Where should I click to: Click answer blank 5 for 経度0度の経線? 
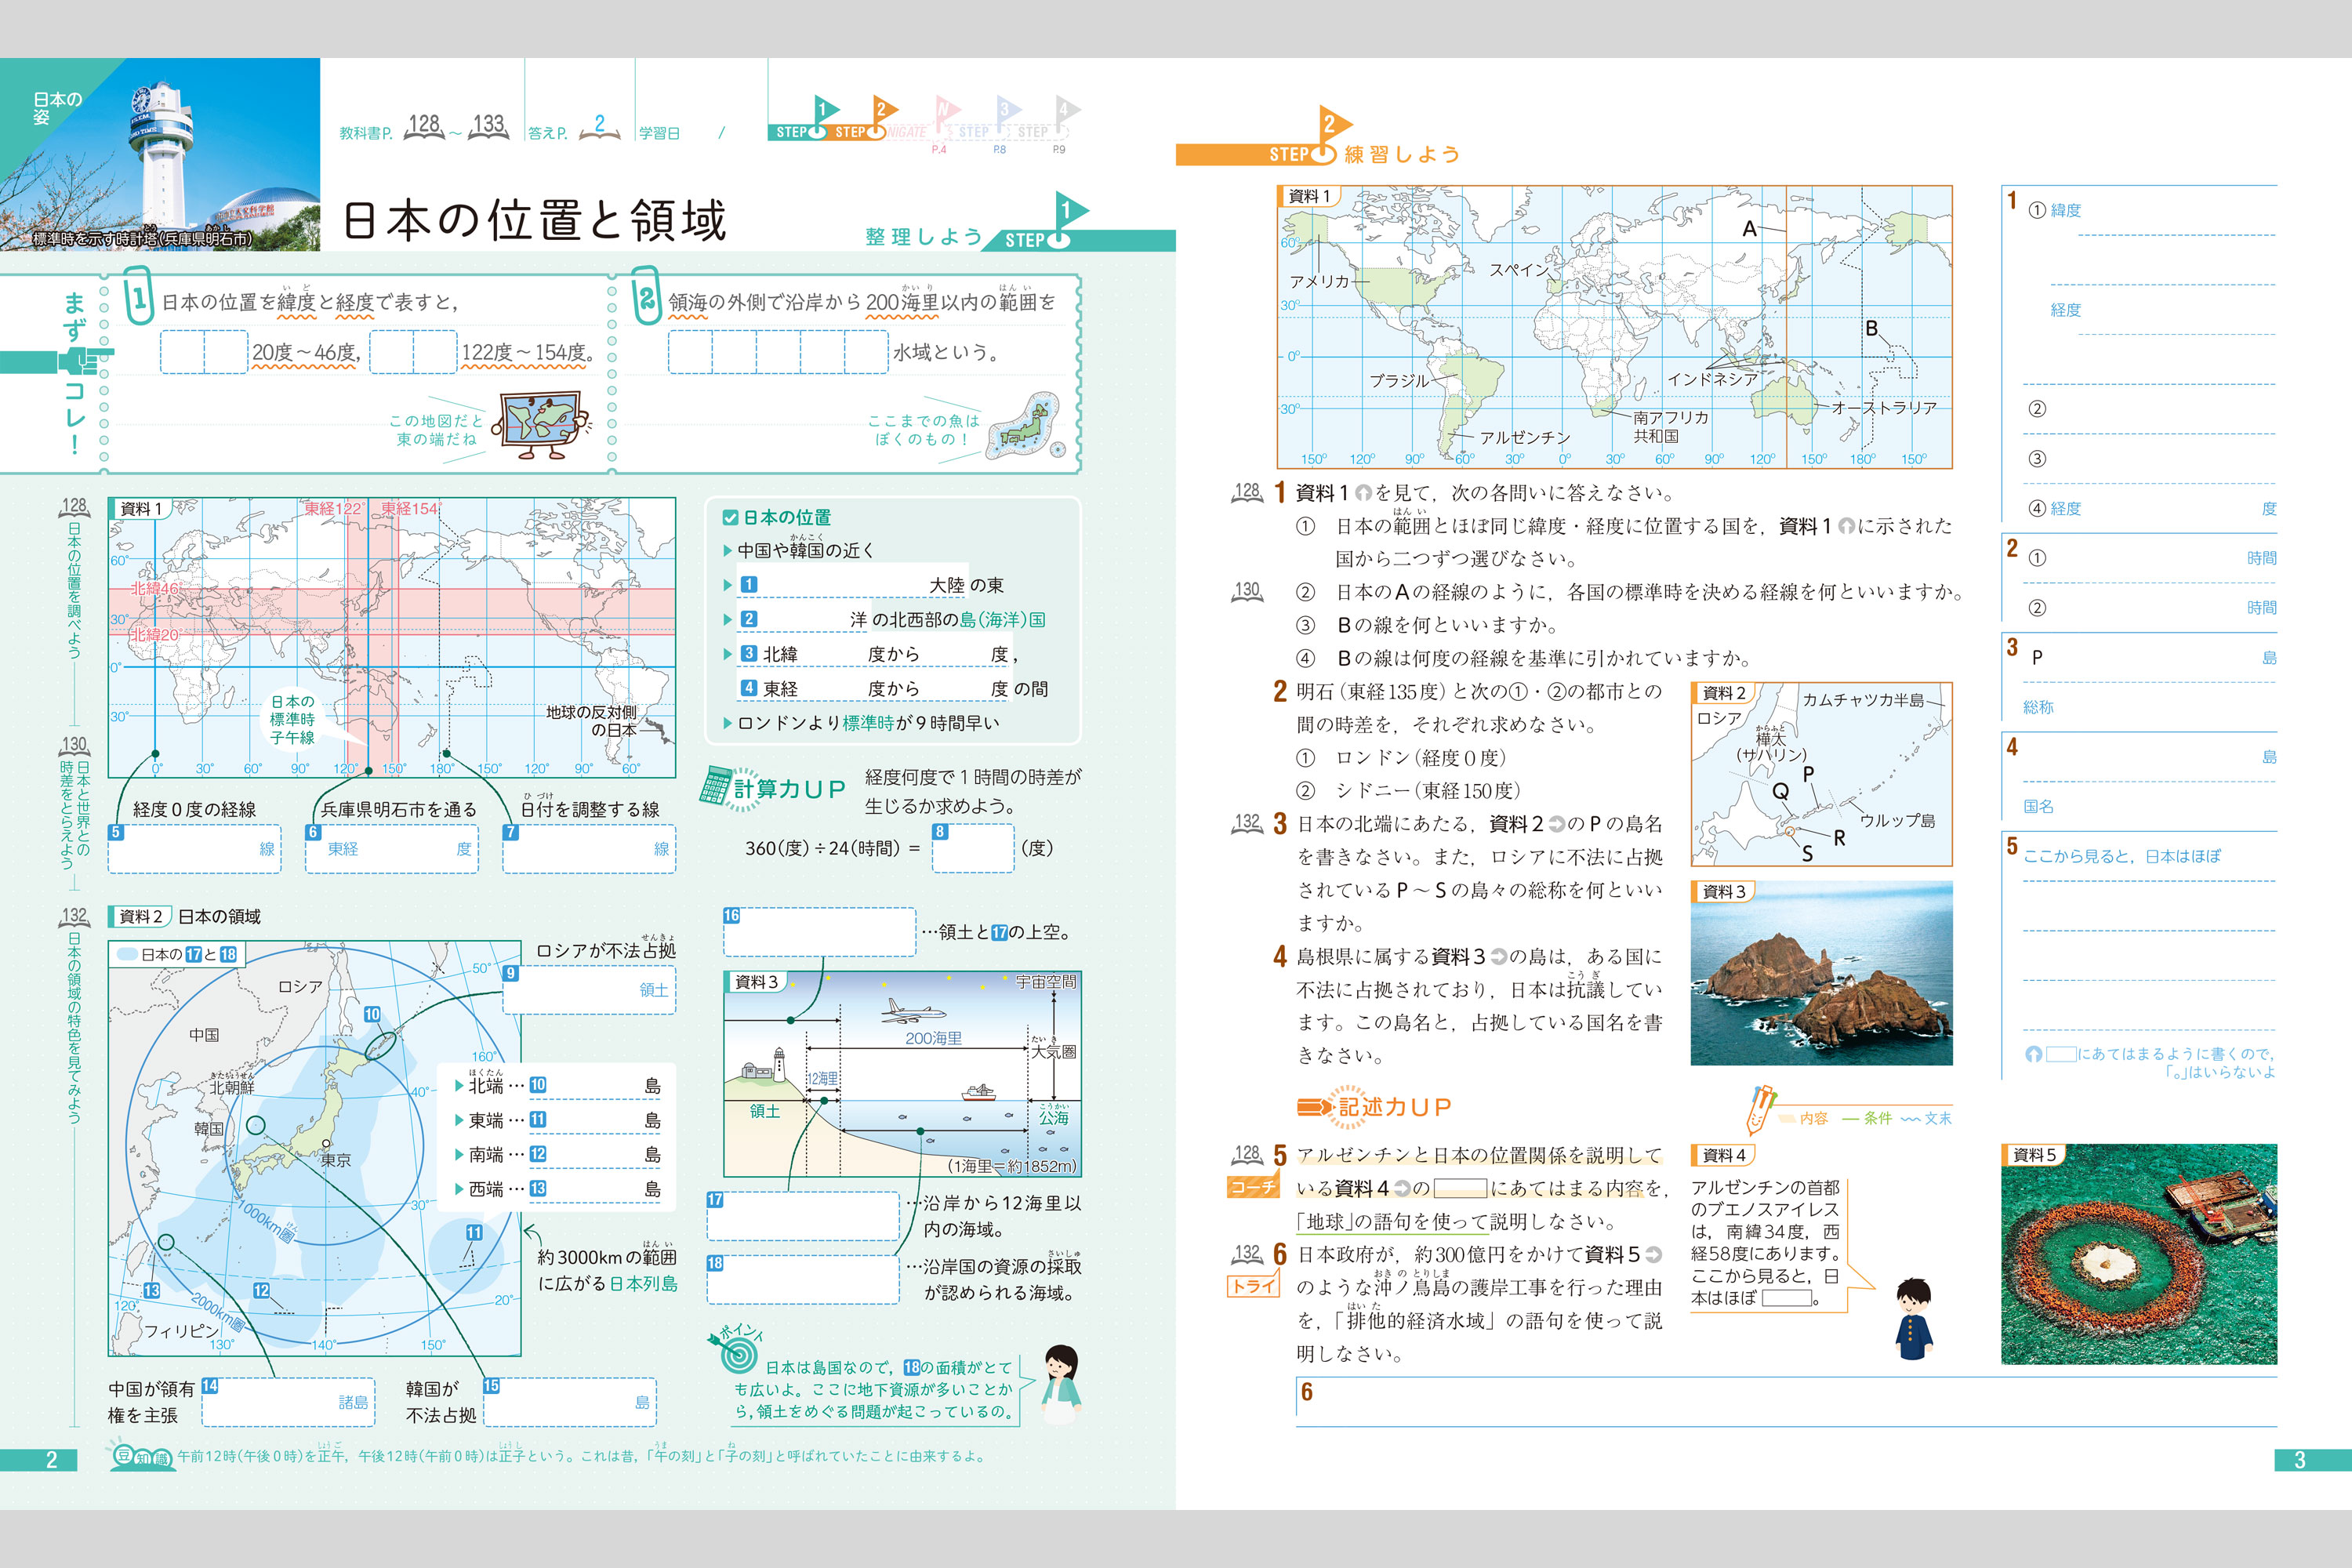coord(195,849)
